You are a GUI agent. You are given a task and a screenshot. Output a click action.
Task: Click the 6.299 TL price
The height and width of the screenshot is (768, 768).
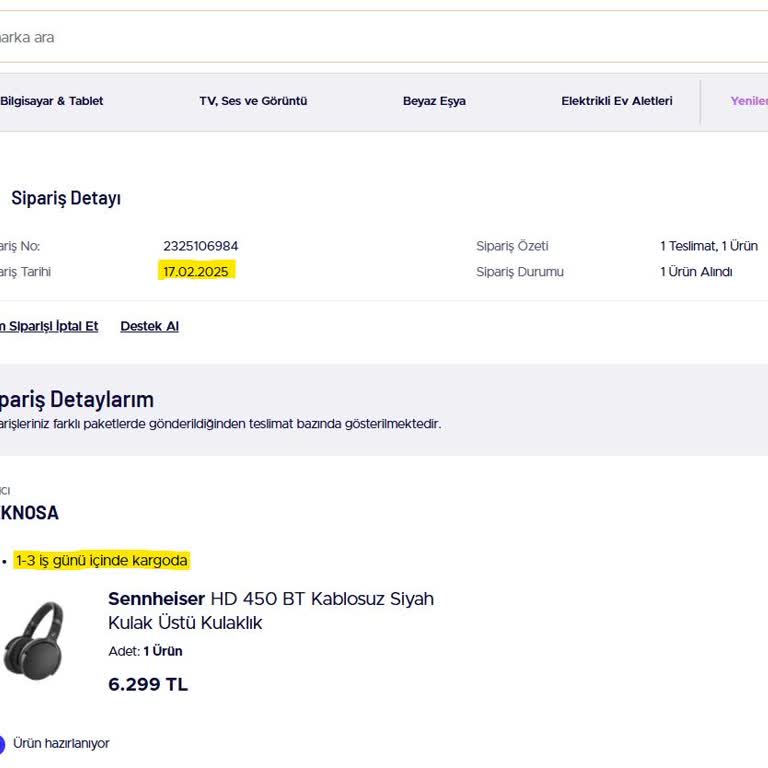click(x=147, y=685)
